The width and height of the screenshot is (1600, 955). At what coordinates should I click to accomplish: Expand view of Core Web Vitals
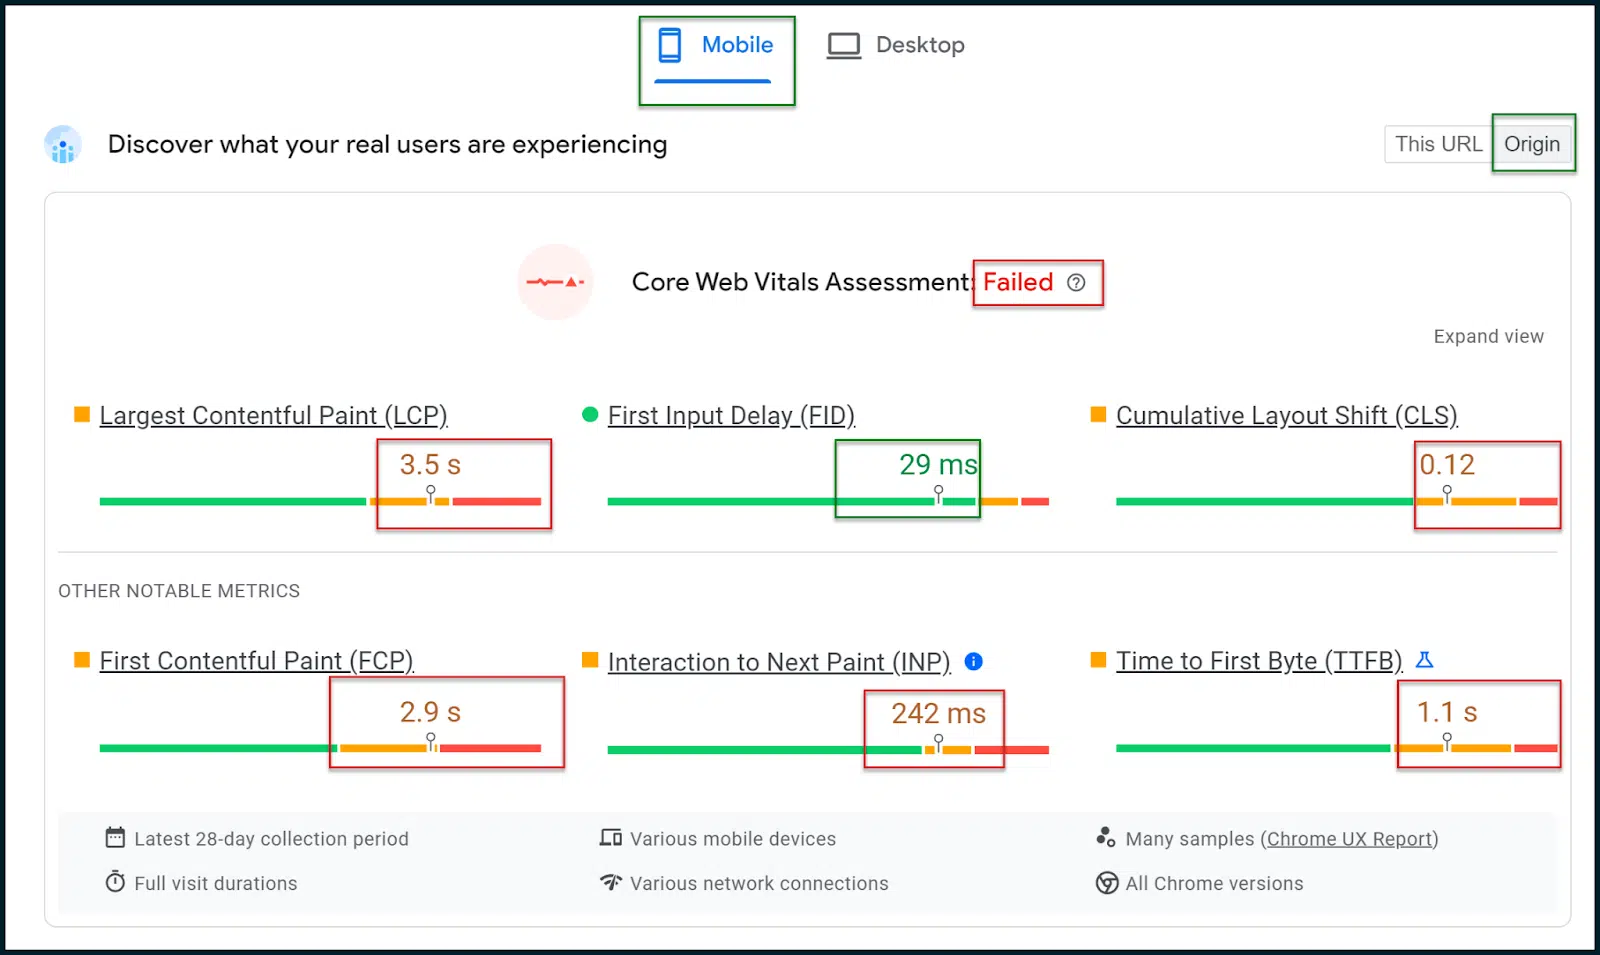click(1488, 336)
